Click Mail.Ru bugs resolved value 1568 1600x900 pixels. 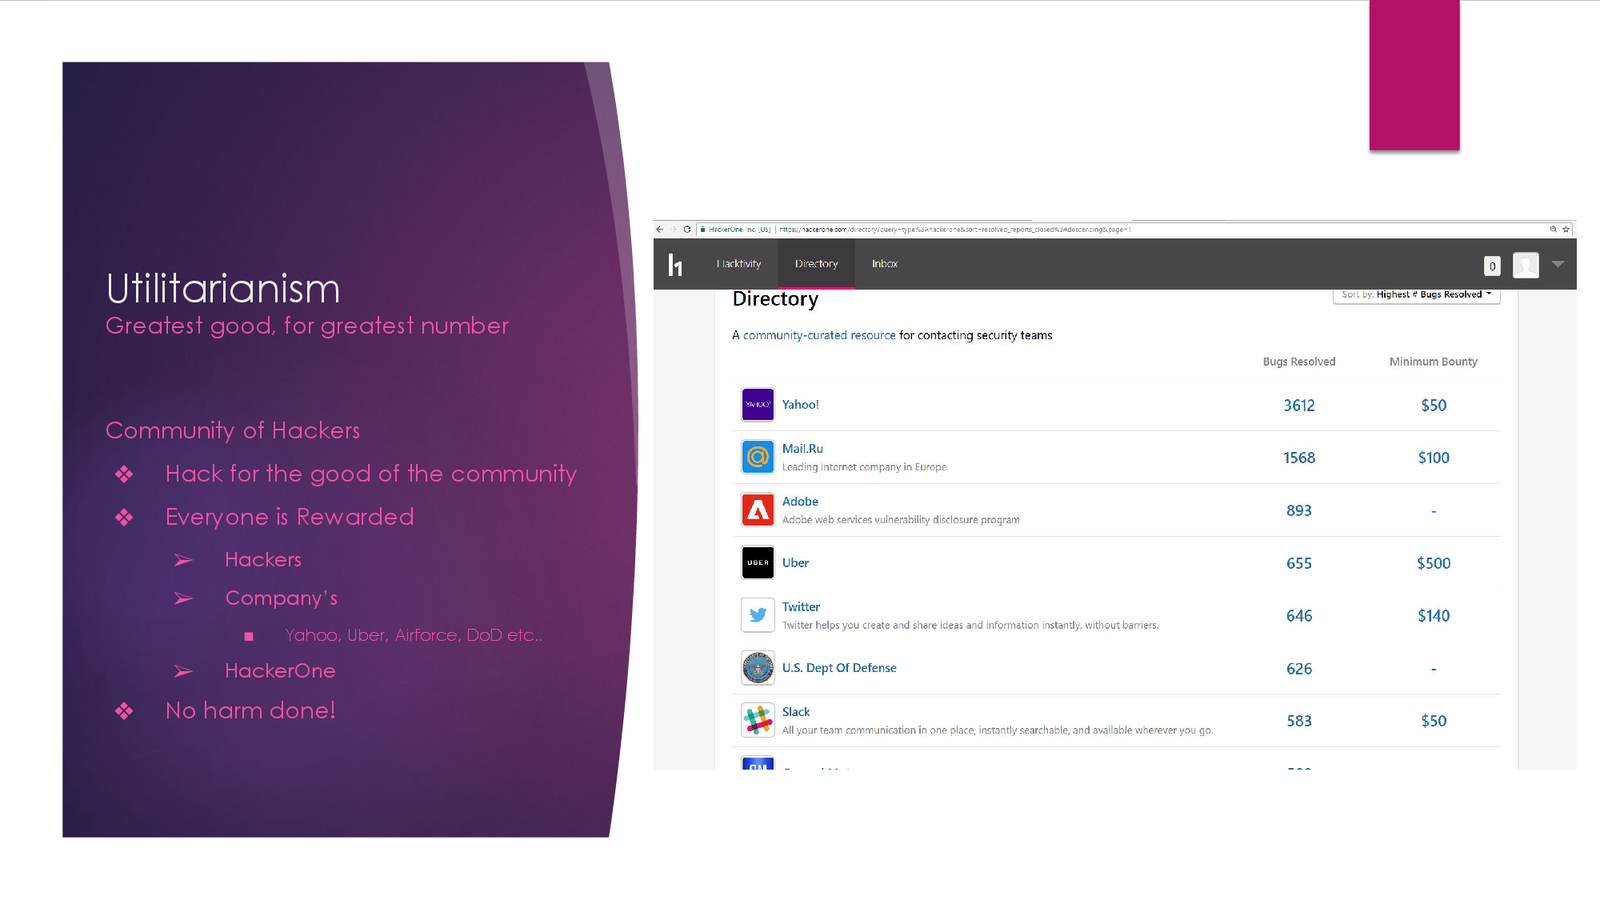coord(1299,458)
